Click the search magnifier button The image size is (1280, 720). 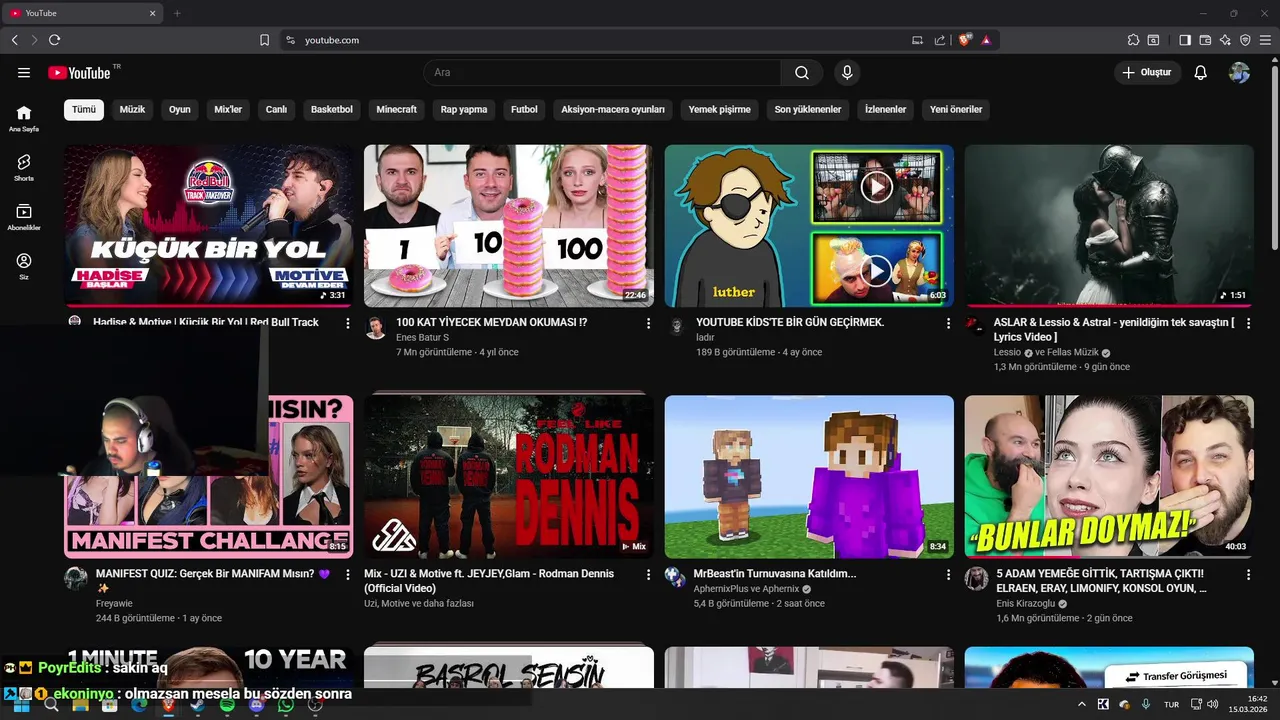[x=802, y=72]
